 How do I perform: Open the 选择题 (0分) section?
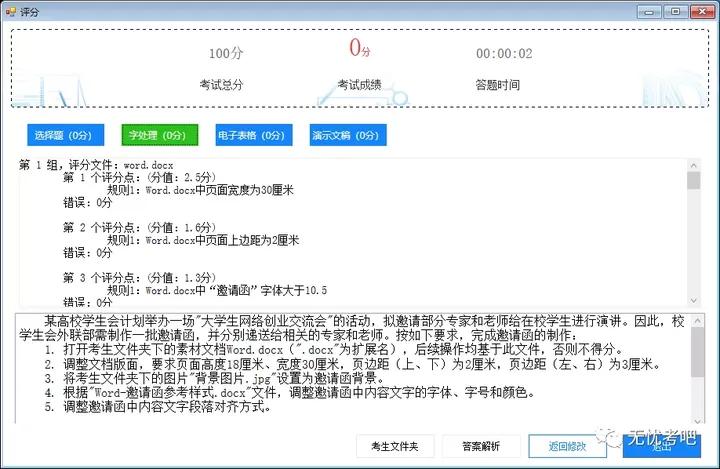pos(66,135)
